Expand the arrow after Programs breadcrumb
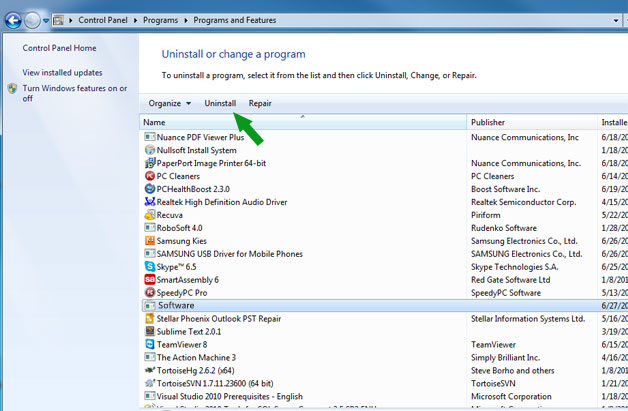Image resolution: width=628 pixels, height=411 pixels. 186,20
